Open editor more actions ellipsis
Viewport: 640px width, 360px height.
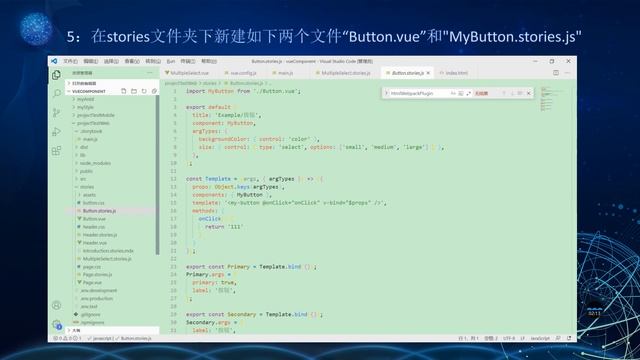coord(567,73)
